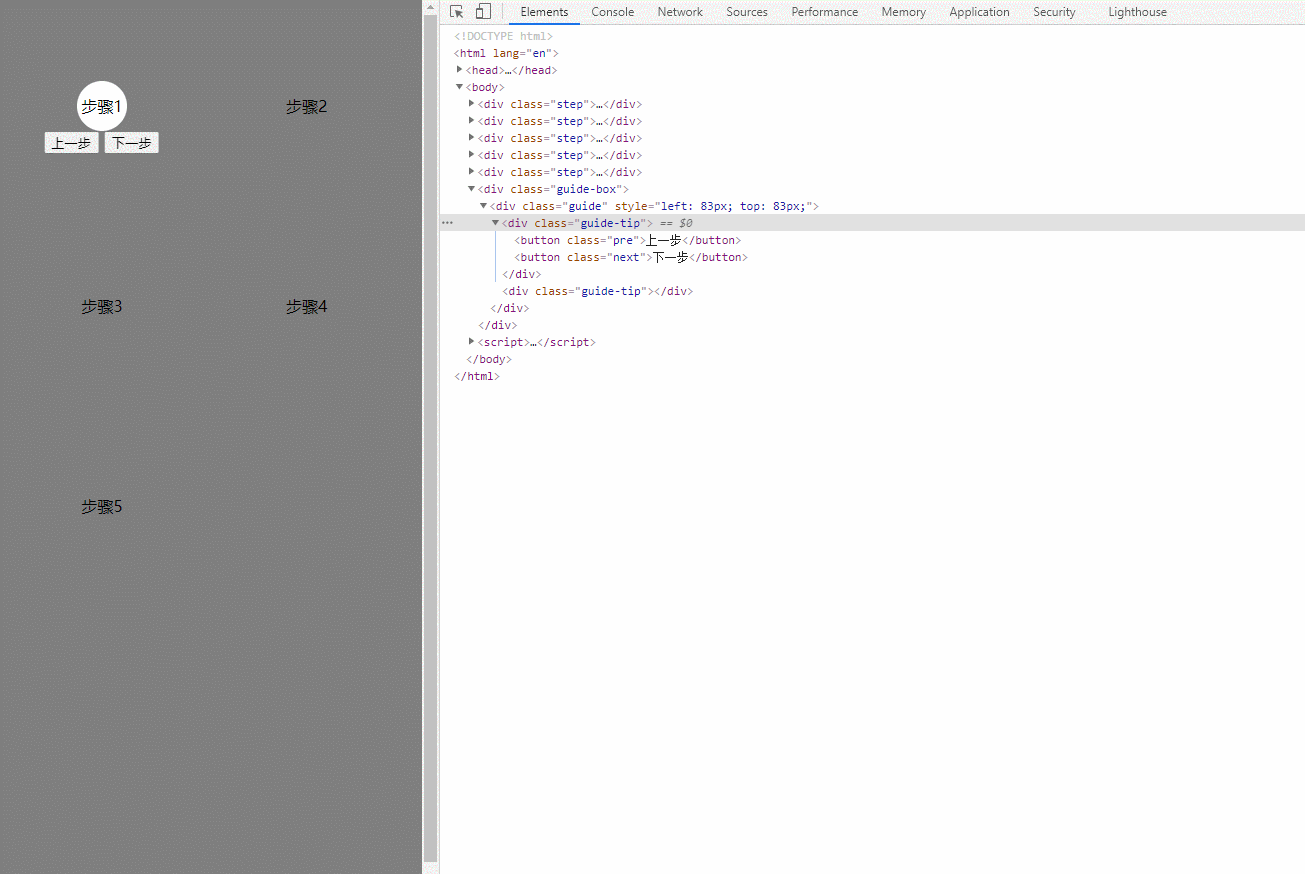Select the empty guide-tip div line
Viewport: 1305px width, 874px height.
click(x=598, y=291)
